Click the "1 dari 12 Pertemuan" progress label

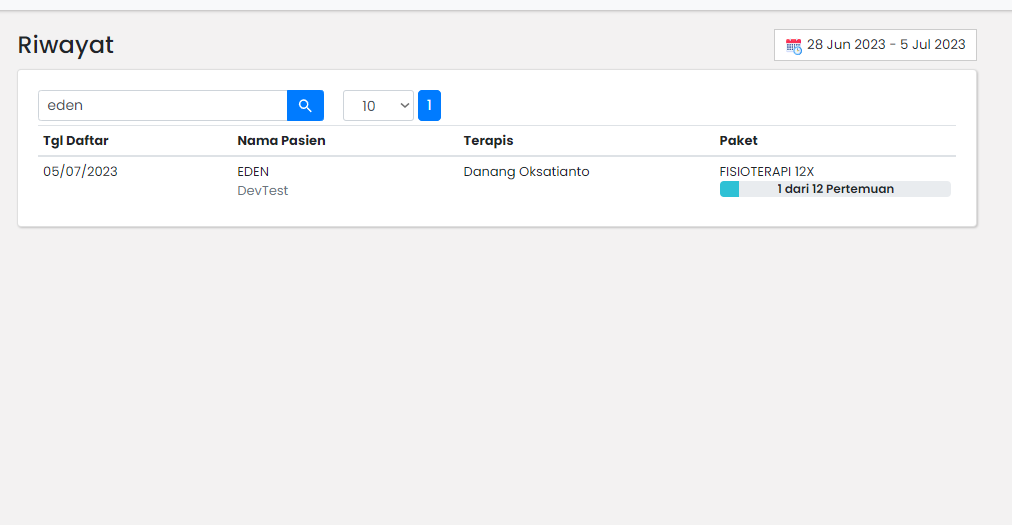(835, 189)
